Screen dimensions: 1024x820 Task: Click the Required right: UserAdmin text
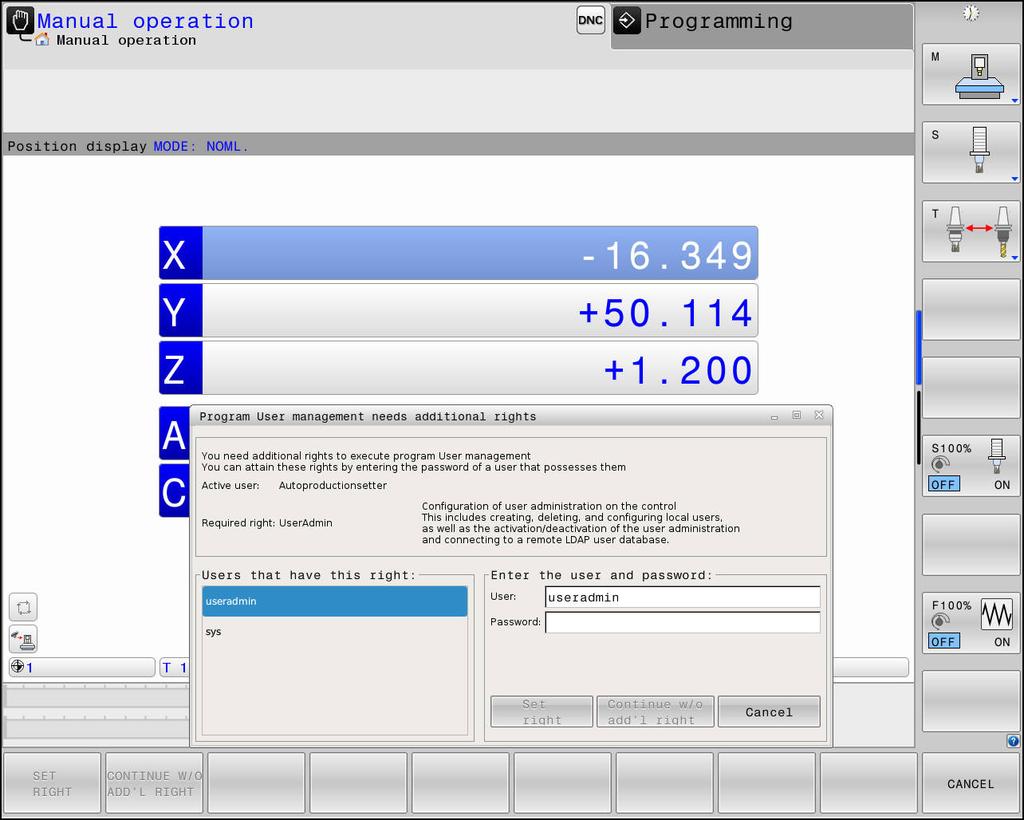(x=266, y=523)
